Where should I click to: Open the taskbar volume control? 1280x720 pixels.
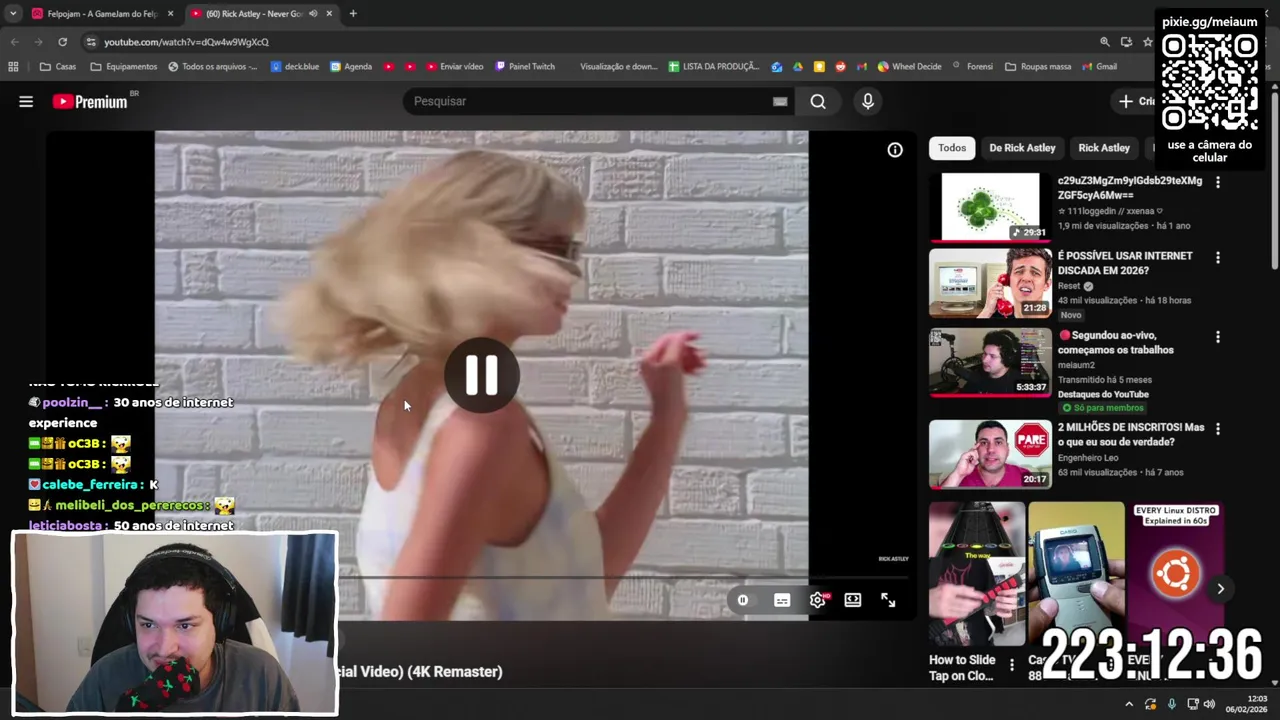point(1209,704)
